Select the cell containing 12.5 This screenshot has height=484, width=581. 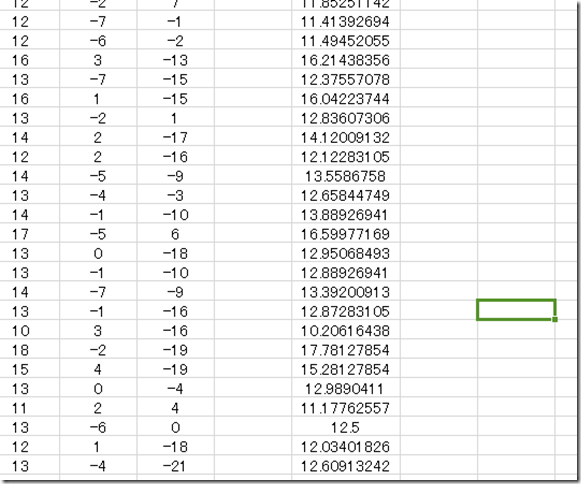click(x=346, y=427)
